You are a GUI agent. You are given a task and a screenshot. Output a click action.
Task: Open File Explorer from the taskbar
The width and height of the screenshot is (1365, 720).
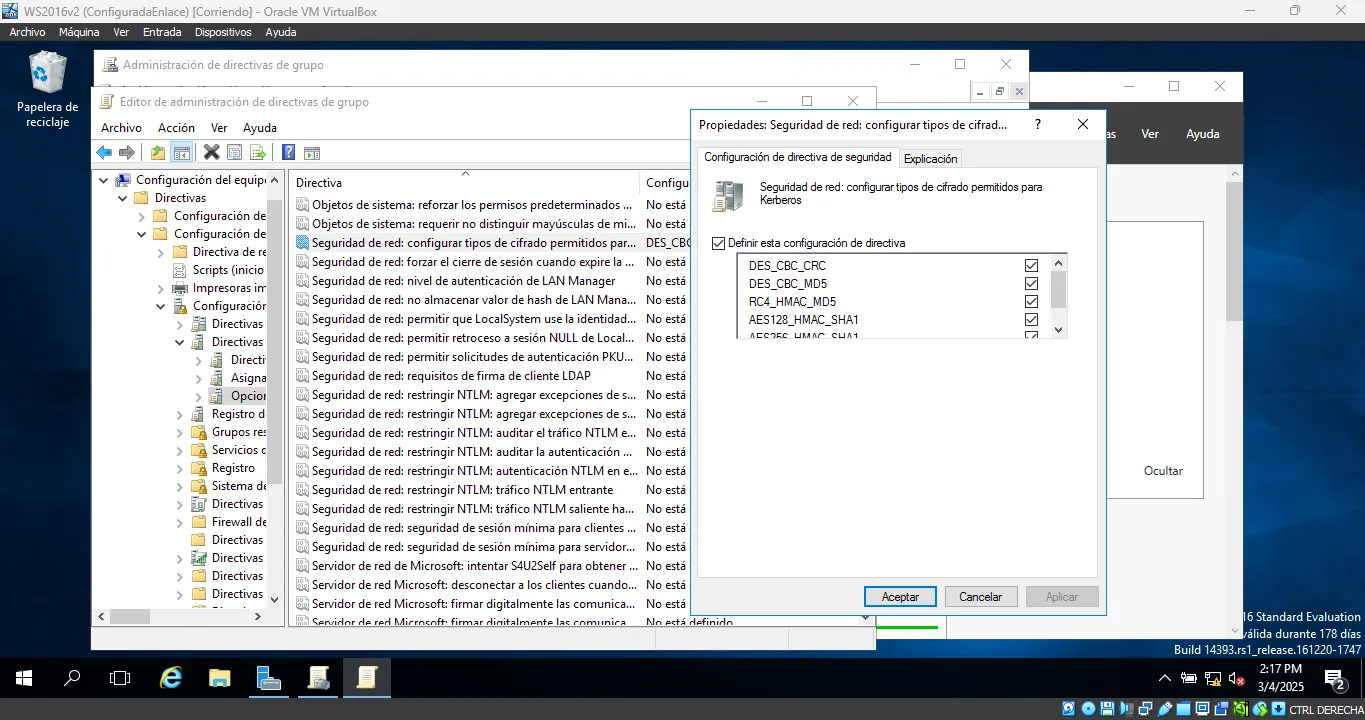pyautogui.click(x=220, y=678)
